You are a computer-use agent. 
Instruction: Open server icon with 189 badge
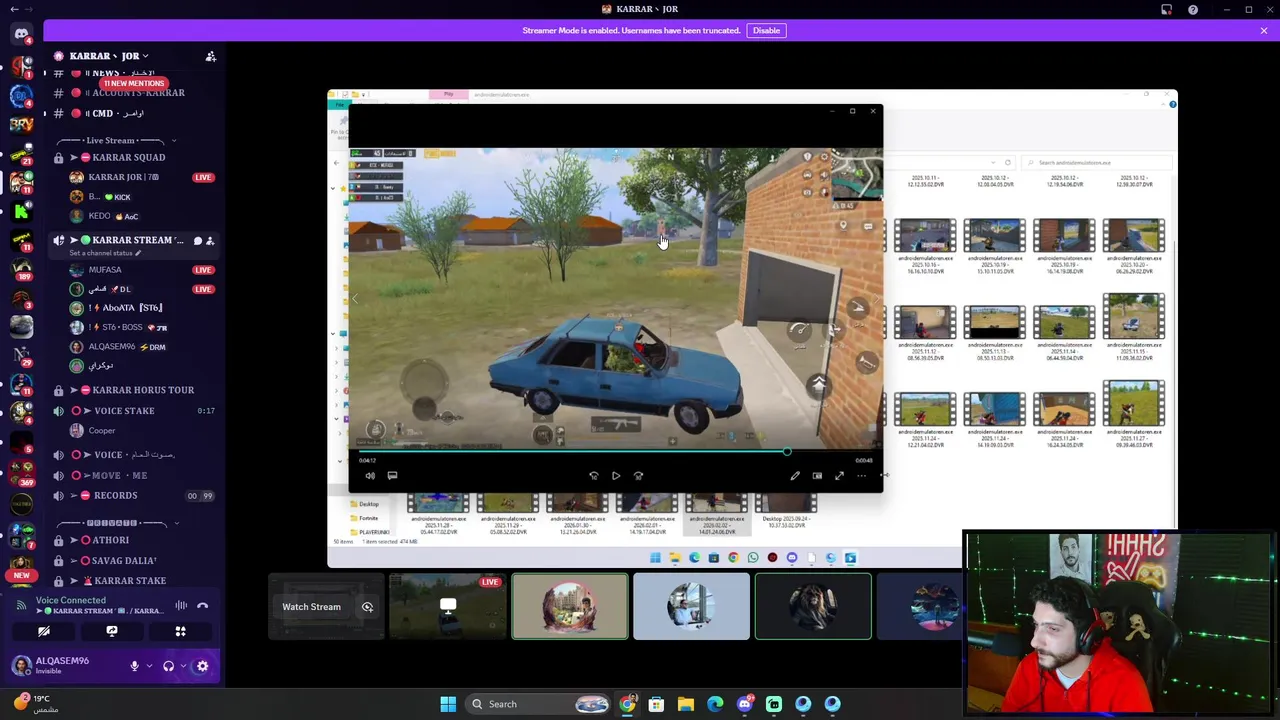click(21, 268)
